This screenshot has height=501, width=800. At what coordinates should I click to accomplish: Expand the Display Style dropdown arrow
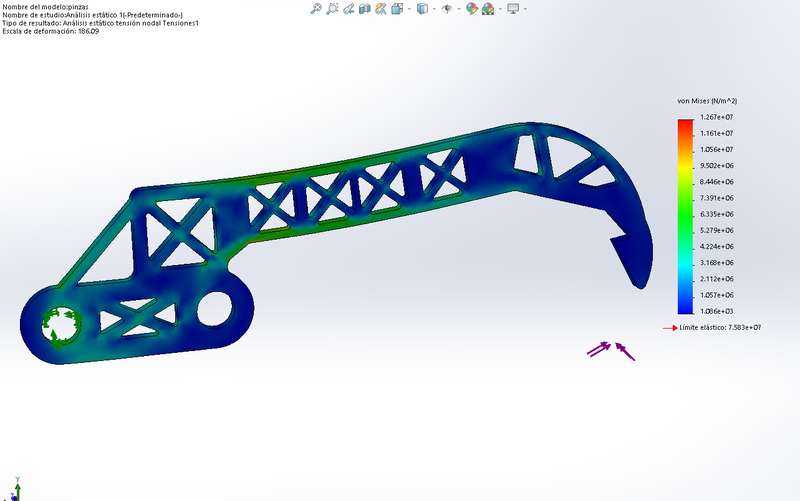click(434, 9)
